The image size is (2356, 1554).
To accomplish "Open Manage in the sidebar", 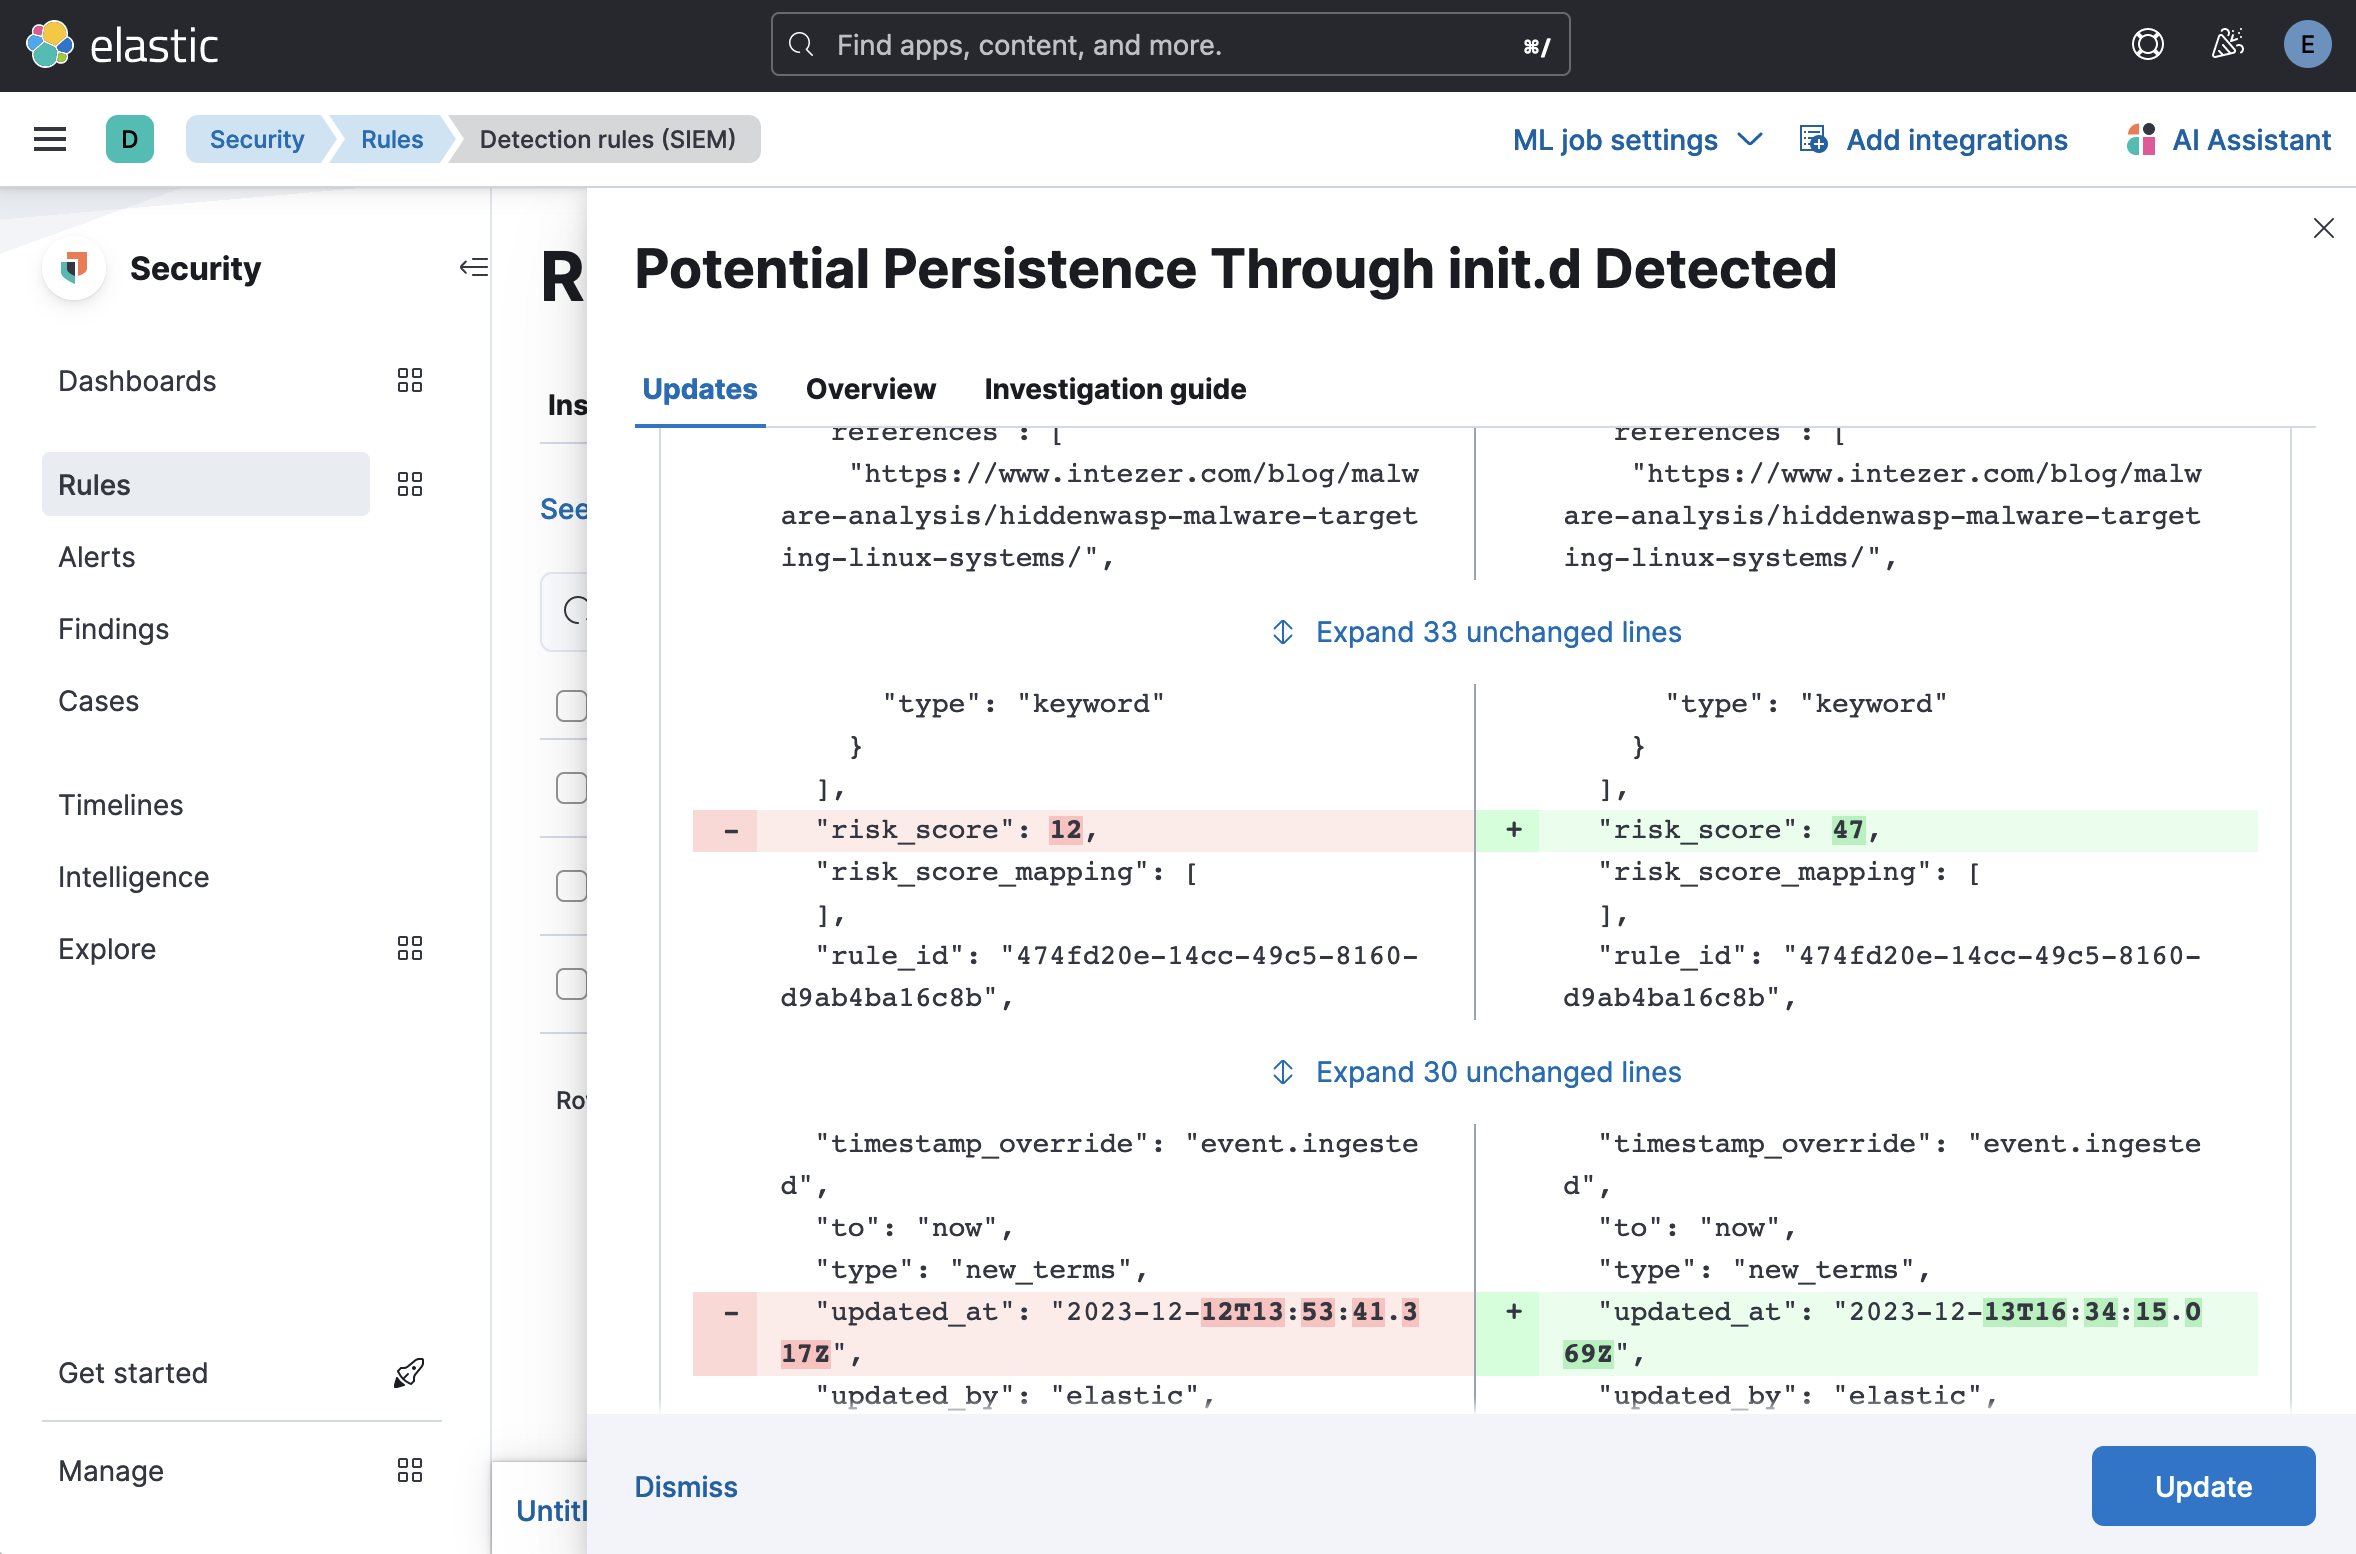I will tap(111, 1471).
